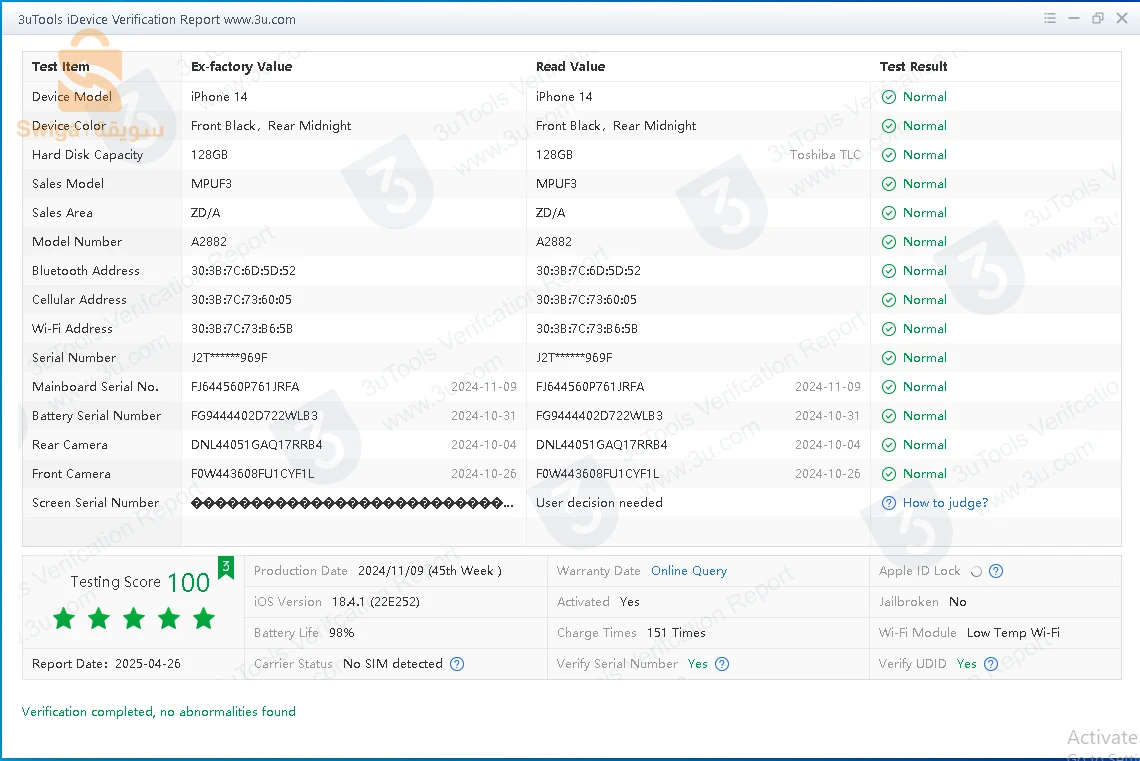Click the Charge Times 151 Times value
The image size is (1140, 761).
point(676,633)
